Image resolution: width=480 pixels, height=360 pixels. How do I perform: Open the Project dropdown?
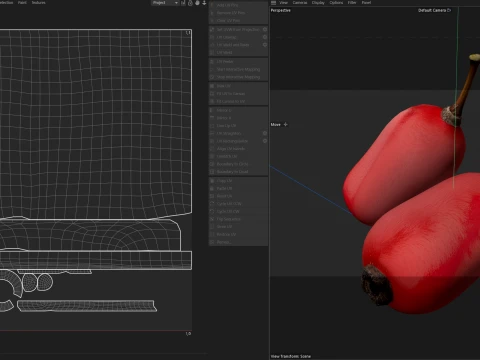(165, 3)
